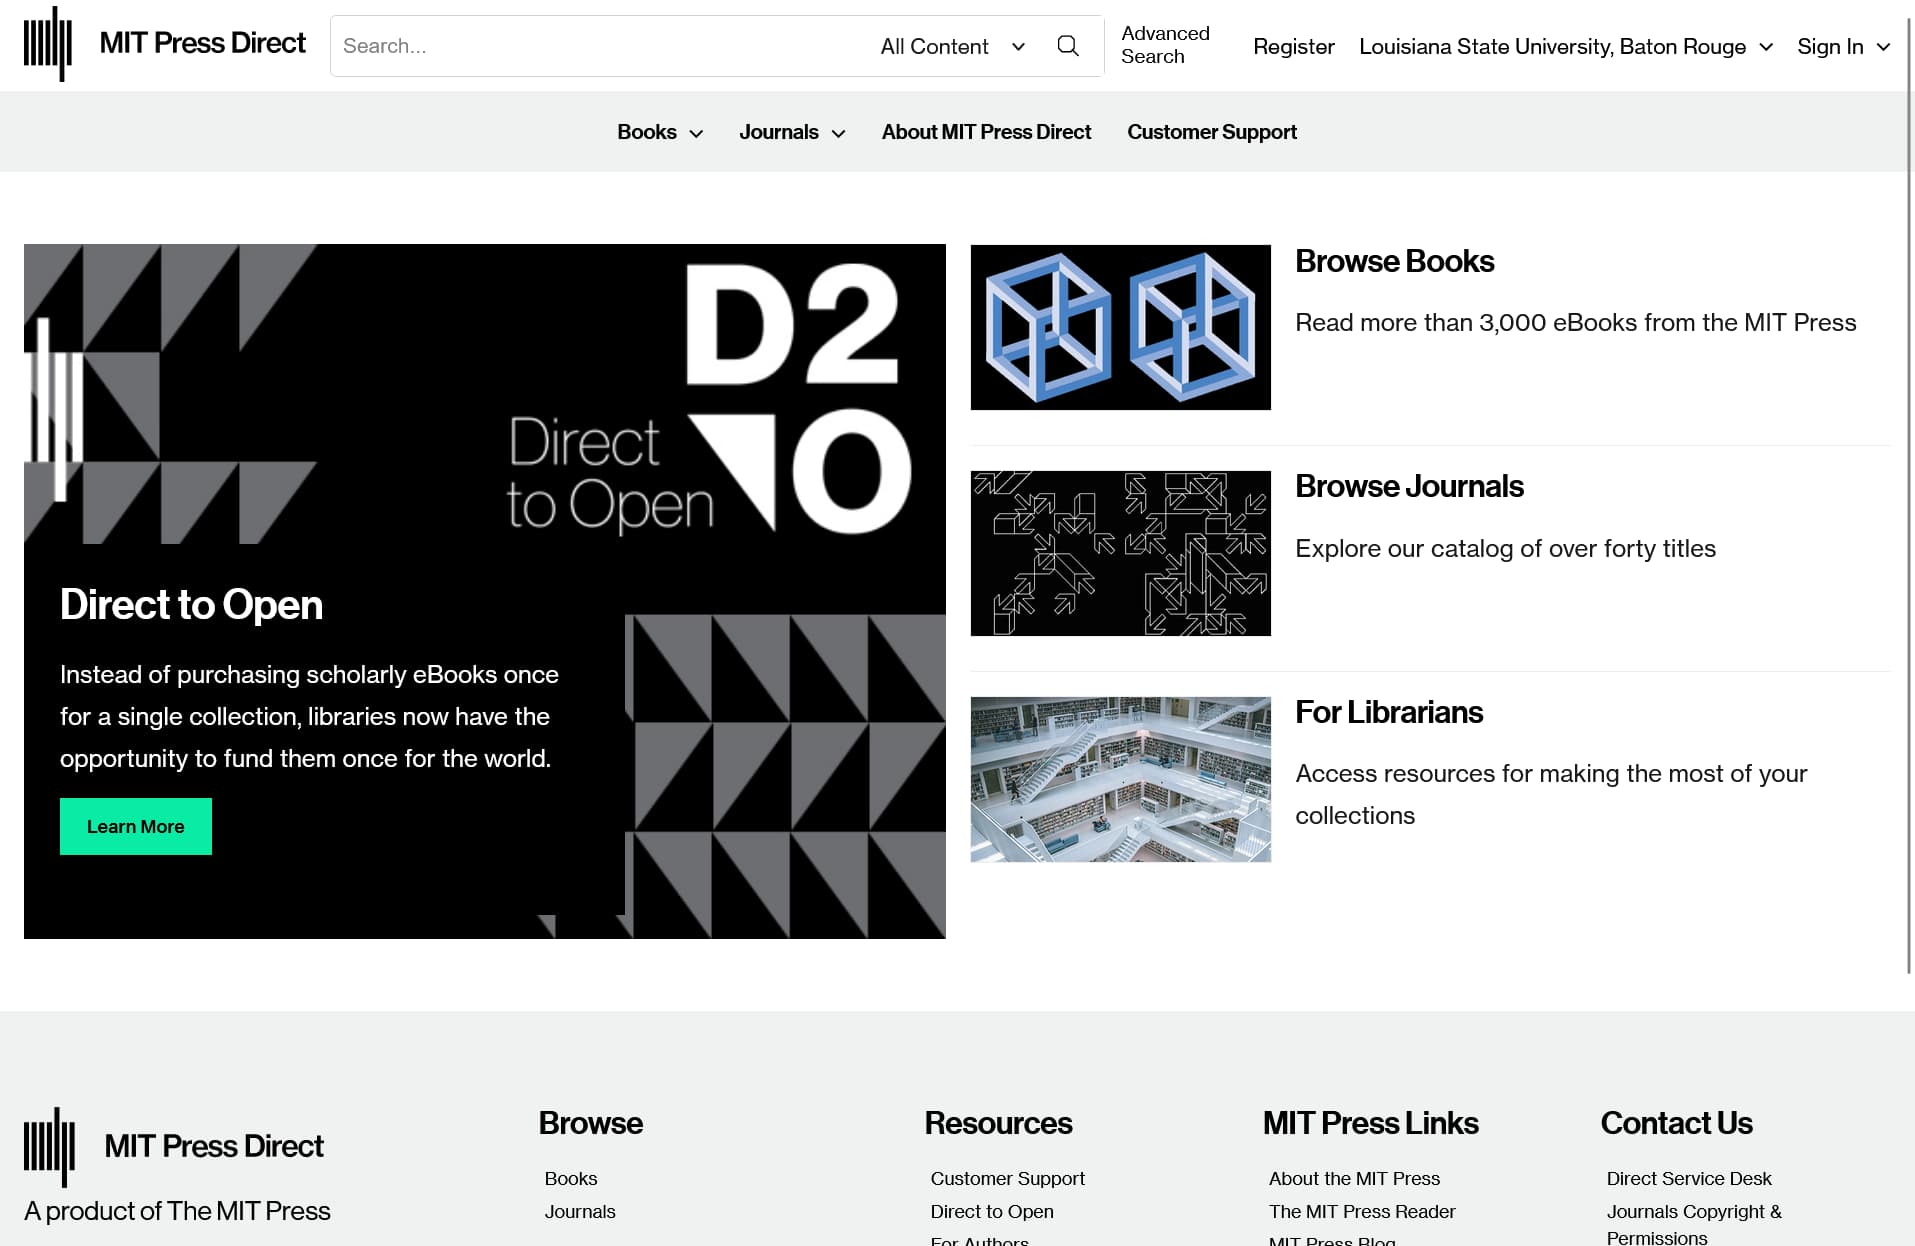Expand the Journals navigation menu
The width and height of the screenshot is (1915, 1246).
791,132
